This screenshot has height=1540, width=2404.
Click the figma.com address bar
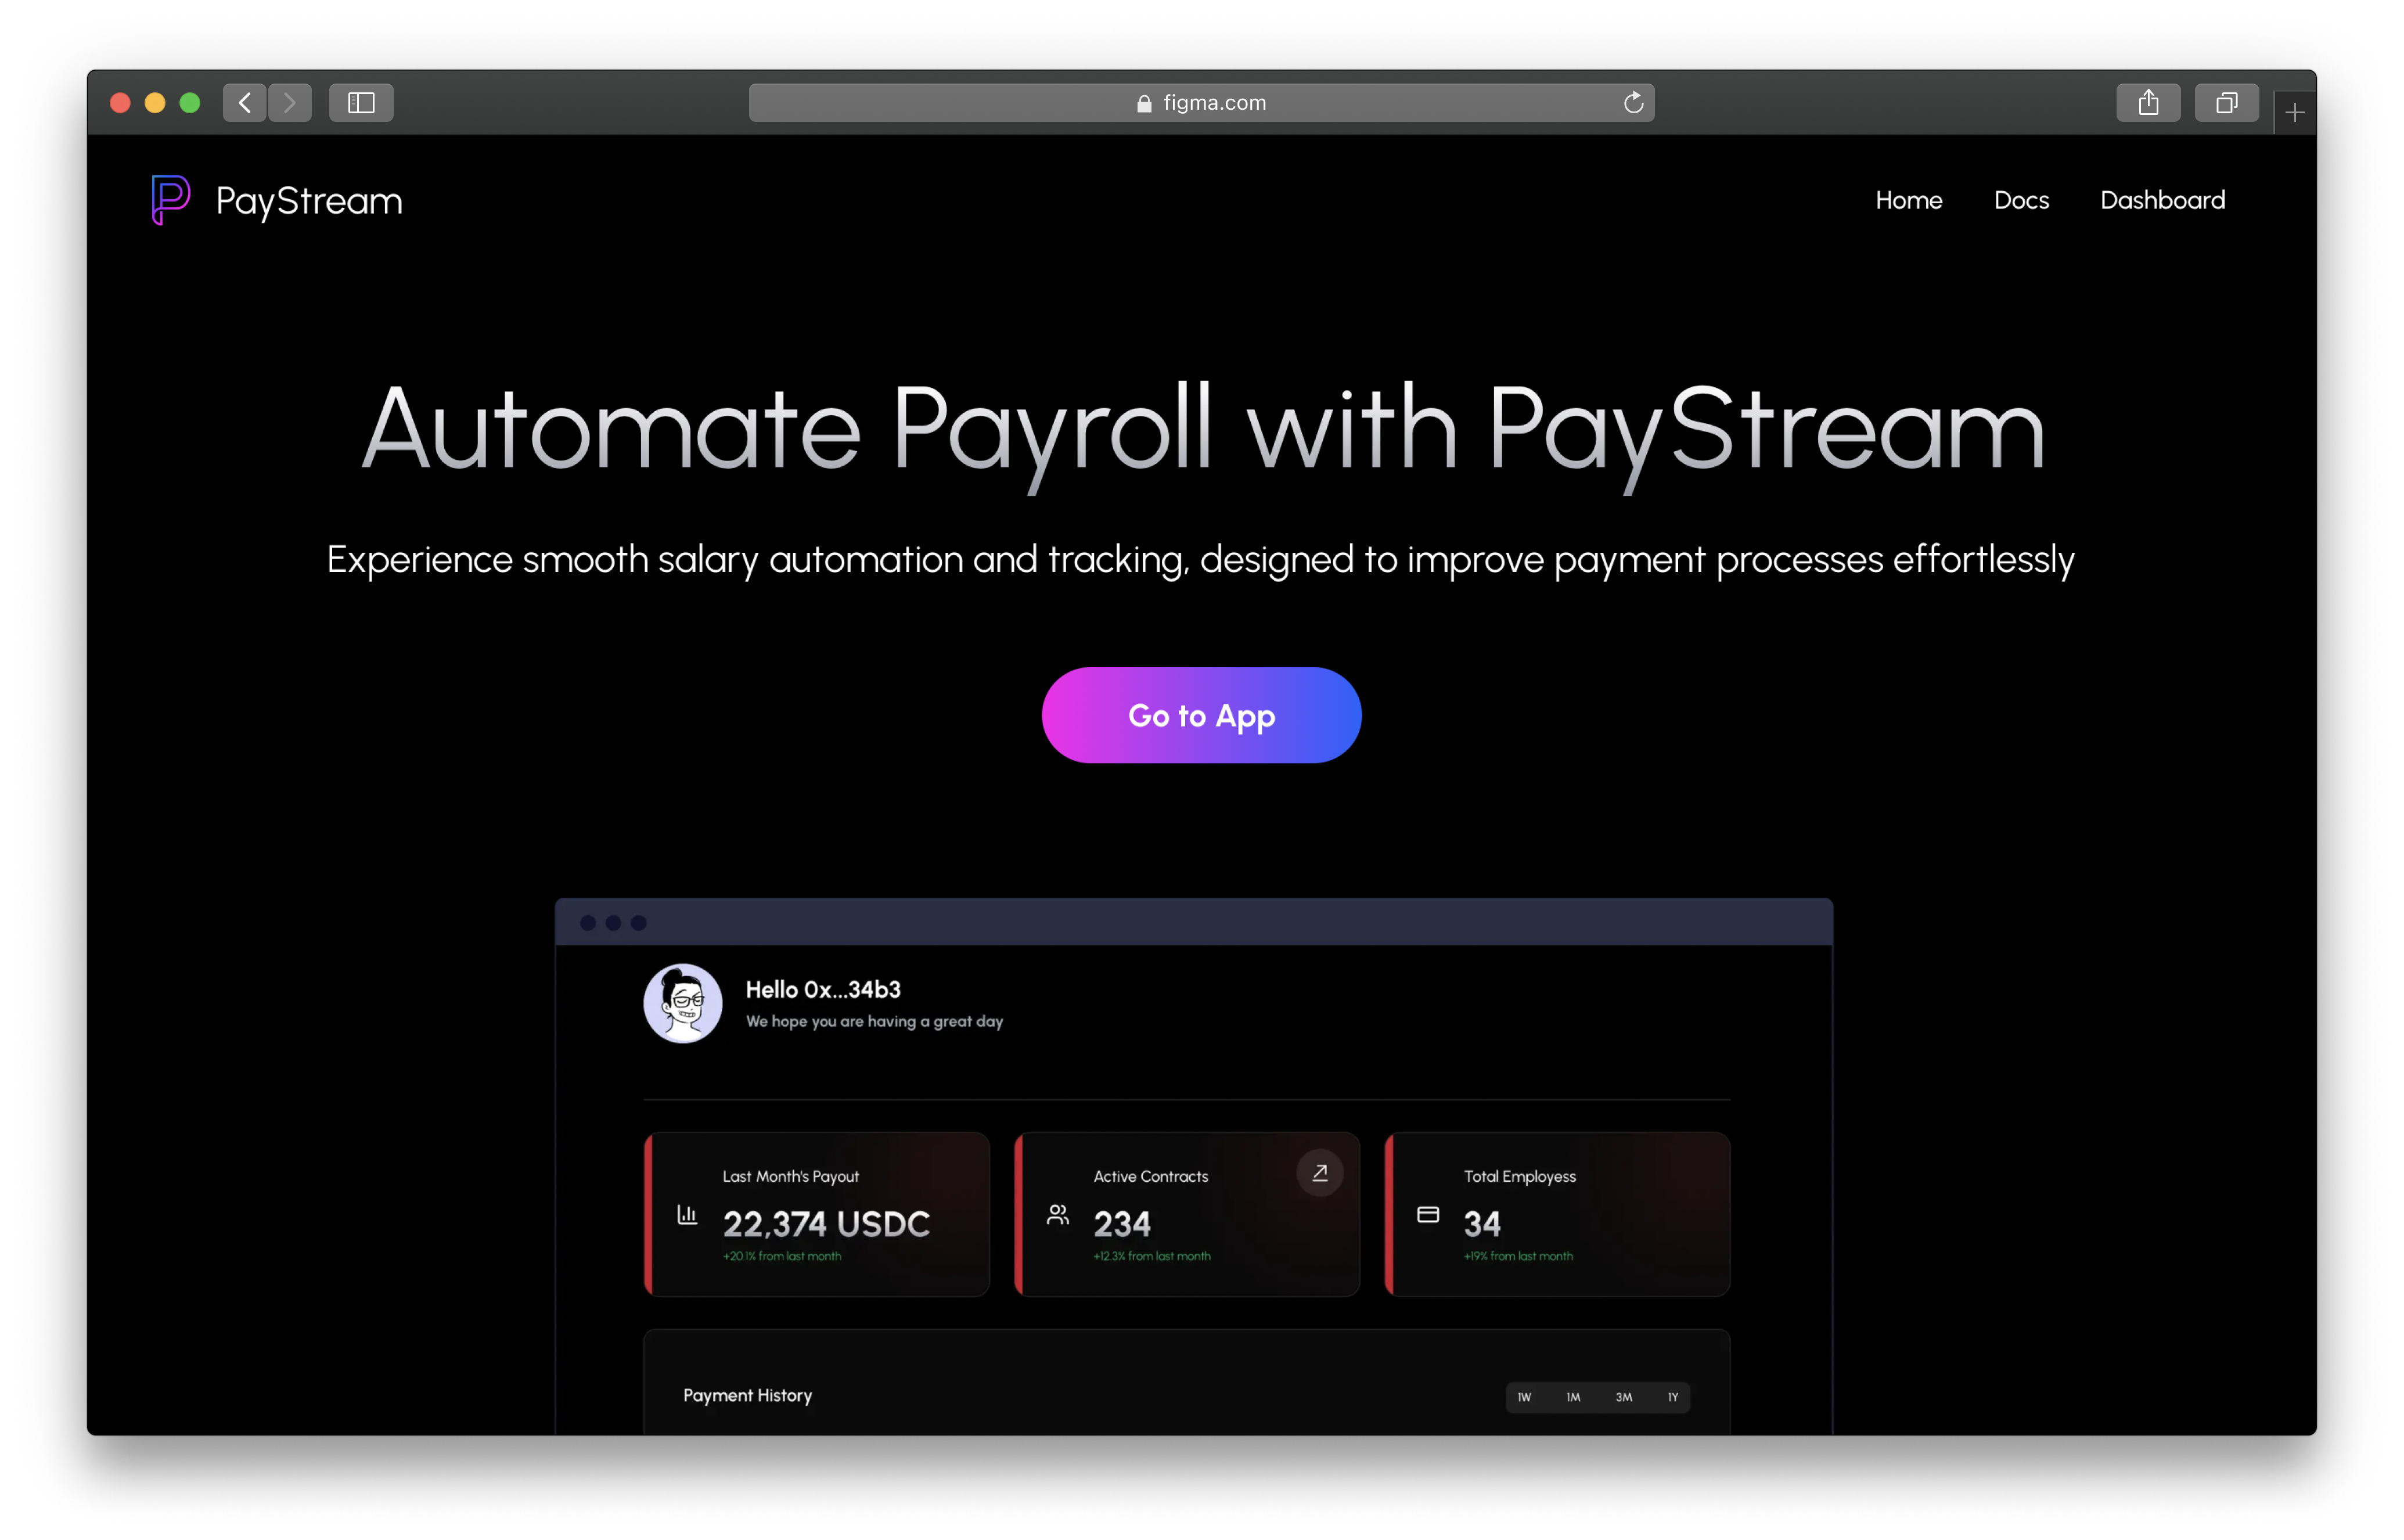[x=1200, y=102]
